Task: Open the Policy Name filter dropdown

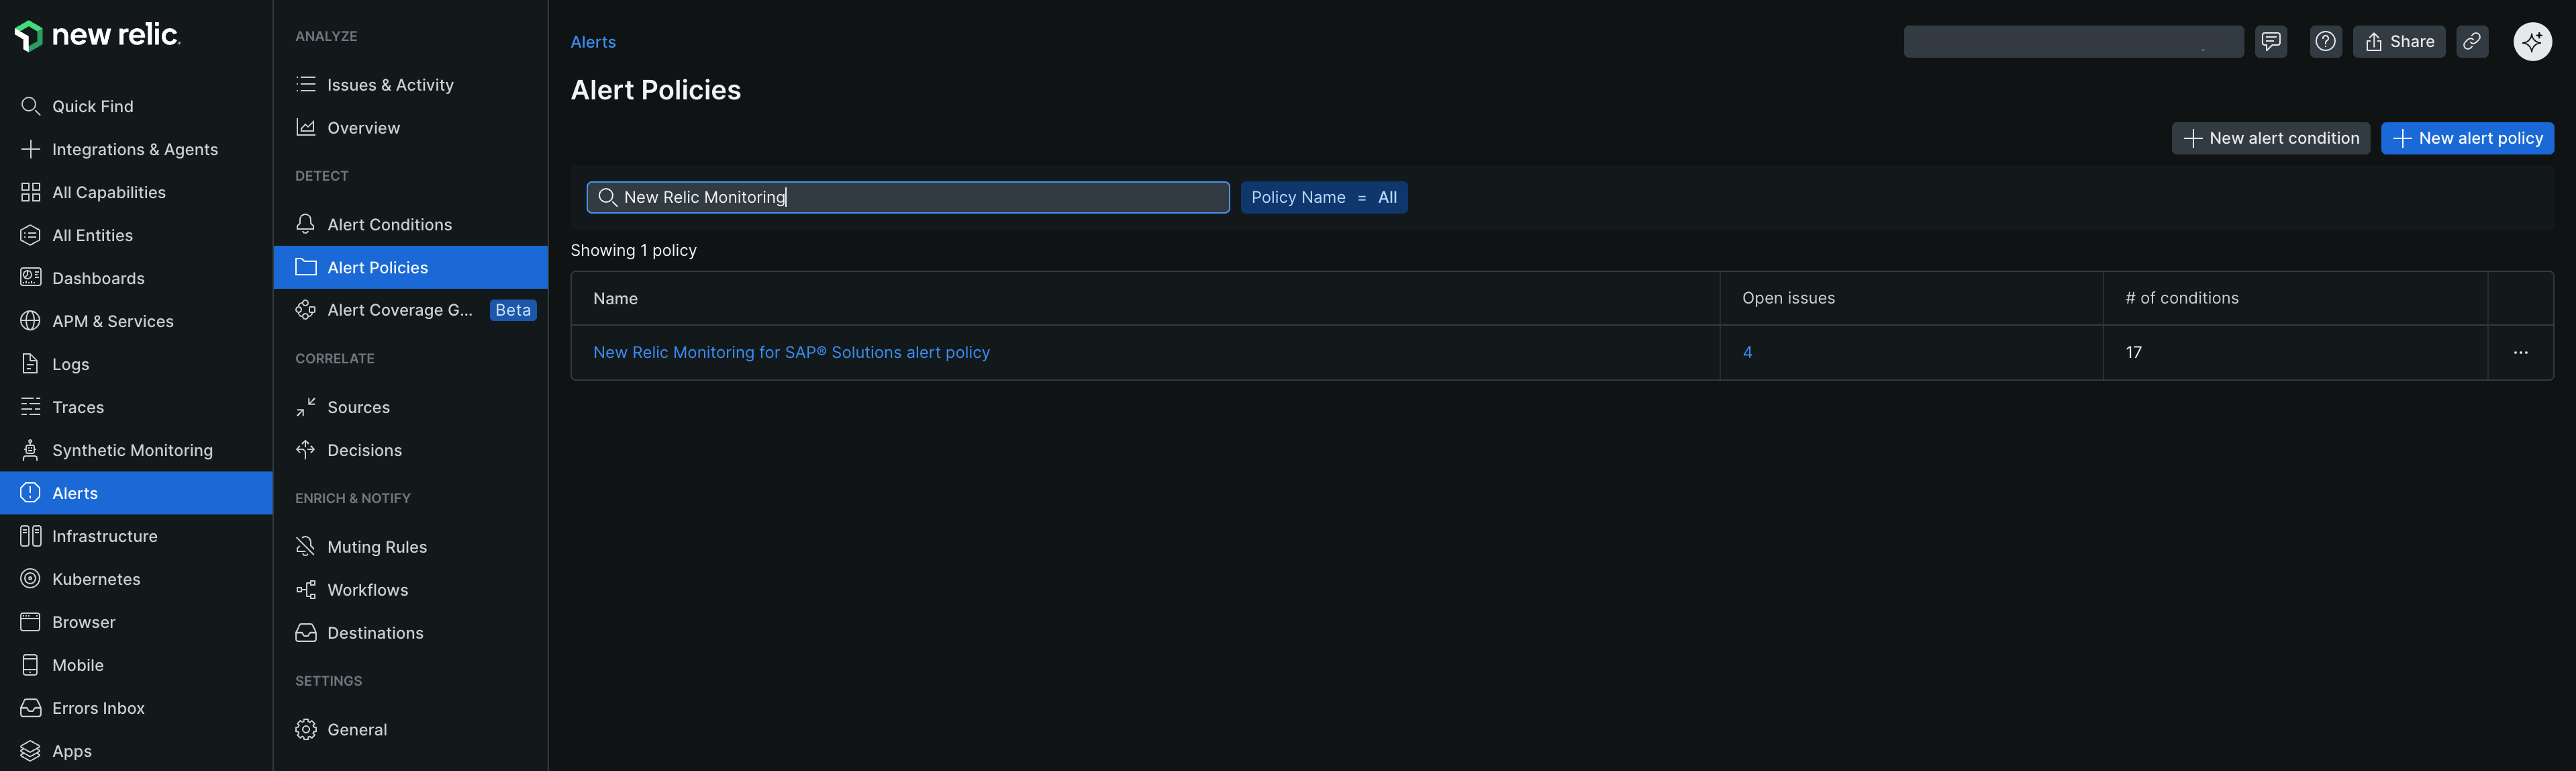Action: pyautogui.click(x=1324, y=197)
